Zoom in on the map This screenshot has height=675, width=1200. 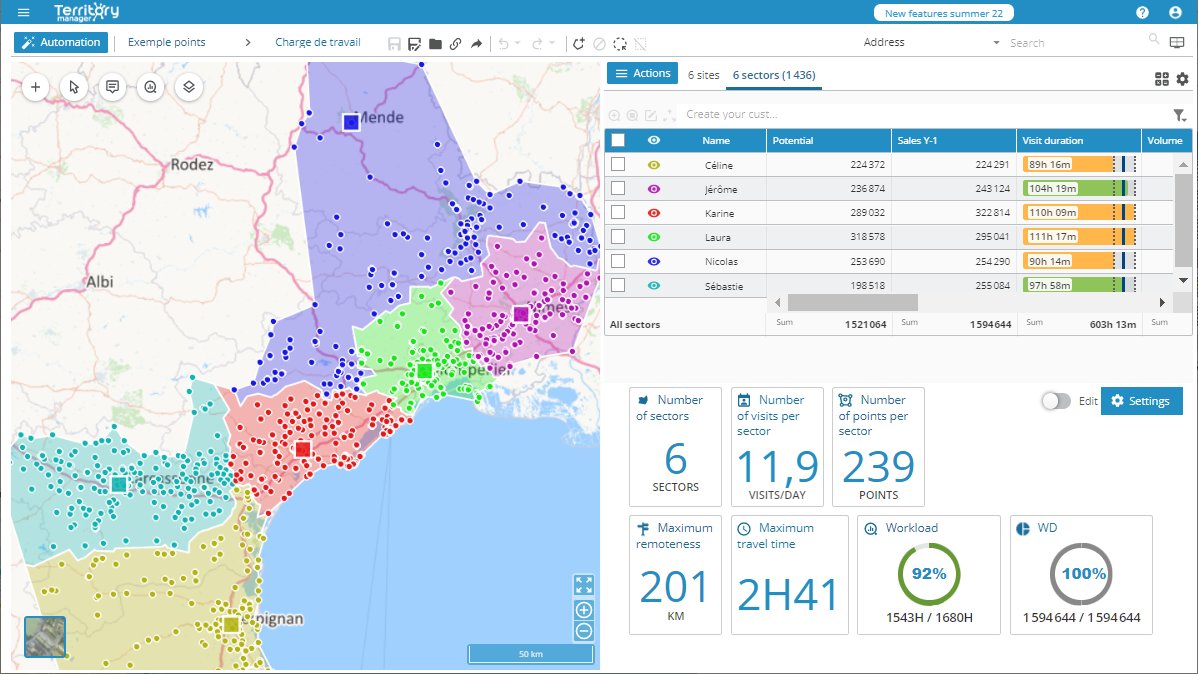584,610
